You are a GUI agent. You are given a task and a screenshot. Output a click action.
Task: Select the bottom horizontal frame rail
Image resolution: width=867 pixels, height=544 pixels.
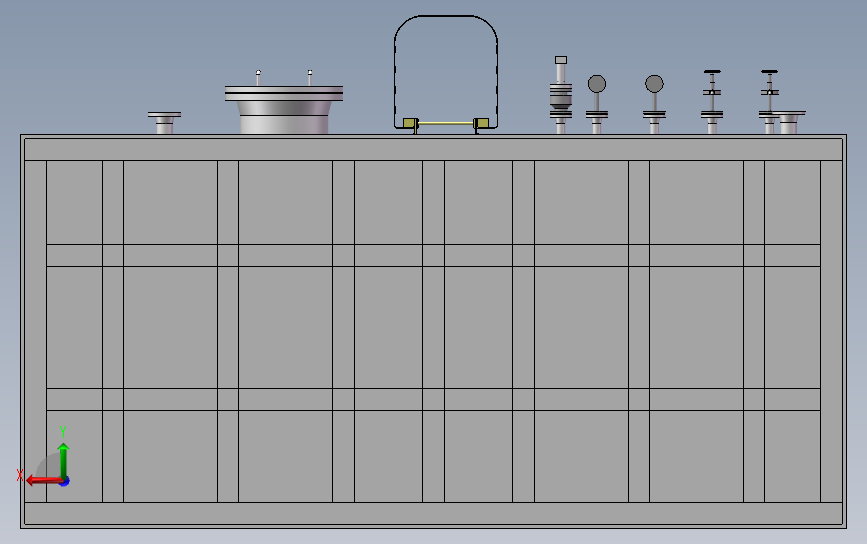[434, 514]
